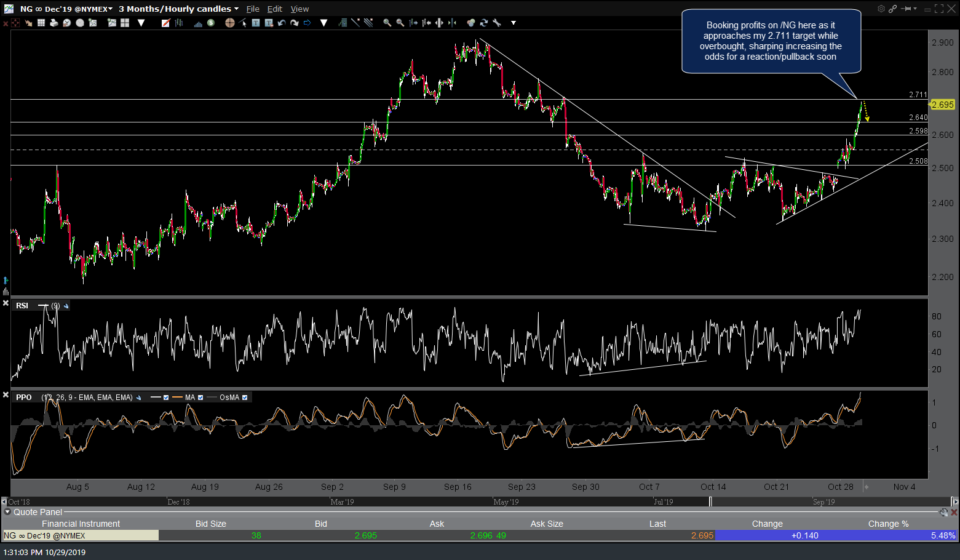
Task: Open the 3 Months/Hourly candles dropdown
Action: 177,8
